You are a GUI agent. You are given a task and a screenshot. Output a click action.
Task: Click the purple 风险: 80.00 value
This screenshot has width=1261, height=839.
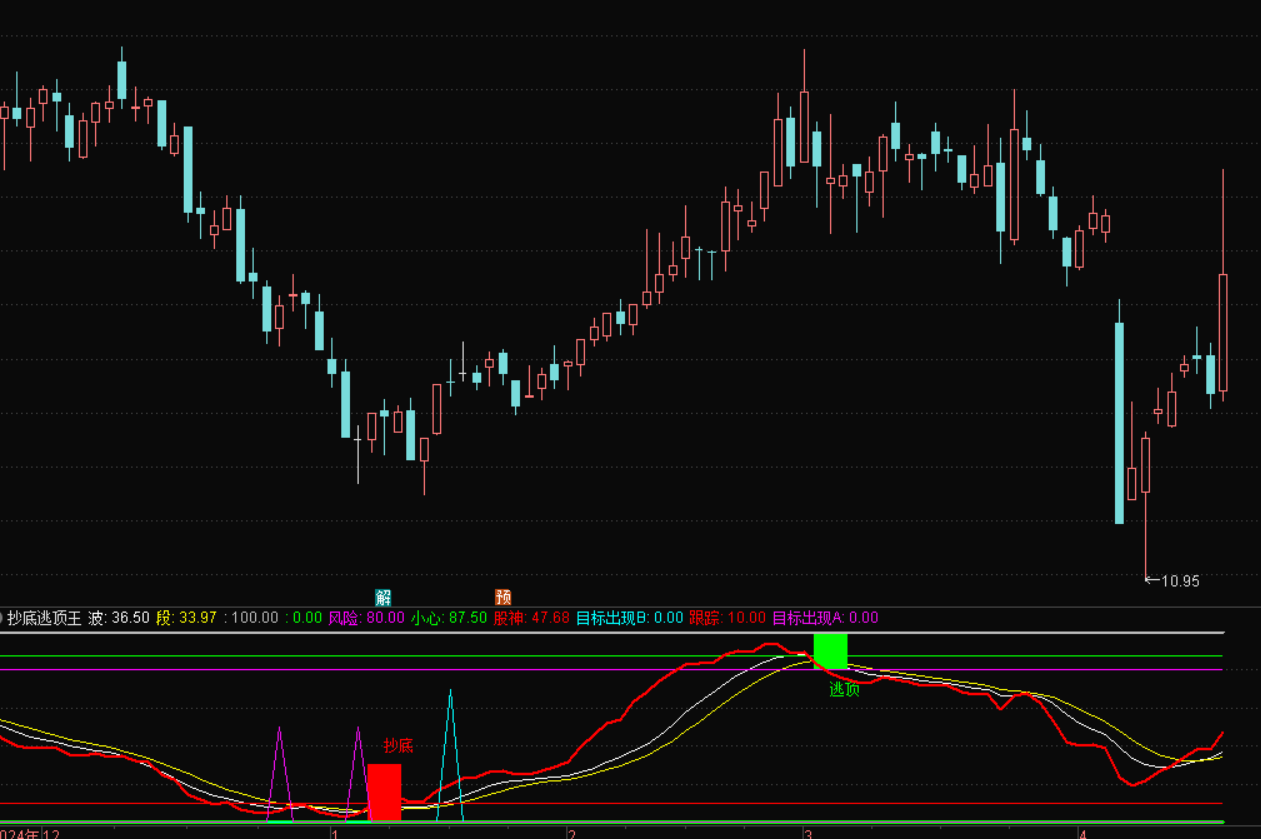pos(367,618)
